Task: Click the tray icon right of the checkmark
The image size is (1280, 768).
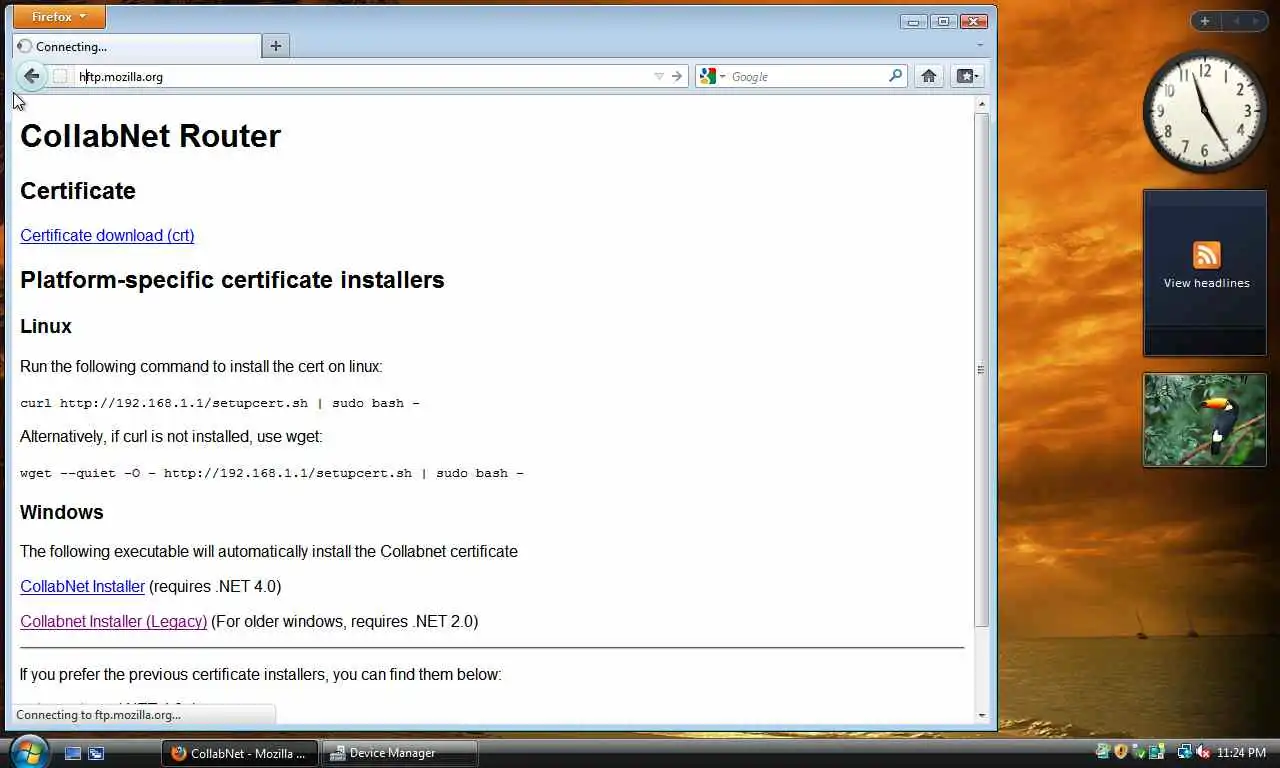Action: coord(1157,752)
